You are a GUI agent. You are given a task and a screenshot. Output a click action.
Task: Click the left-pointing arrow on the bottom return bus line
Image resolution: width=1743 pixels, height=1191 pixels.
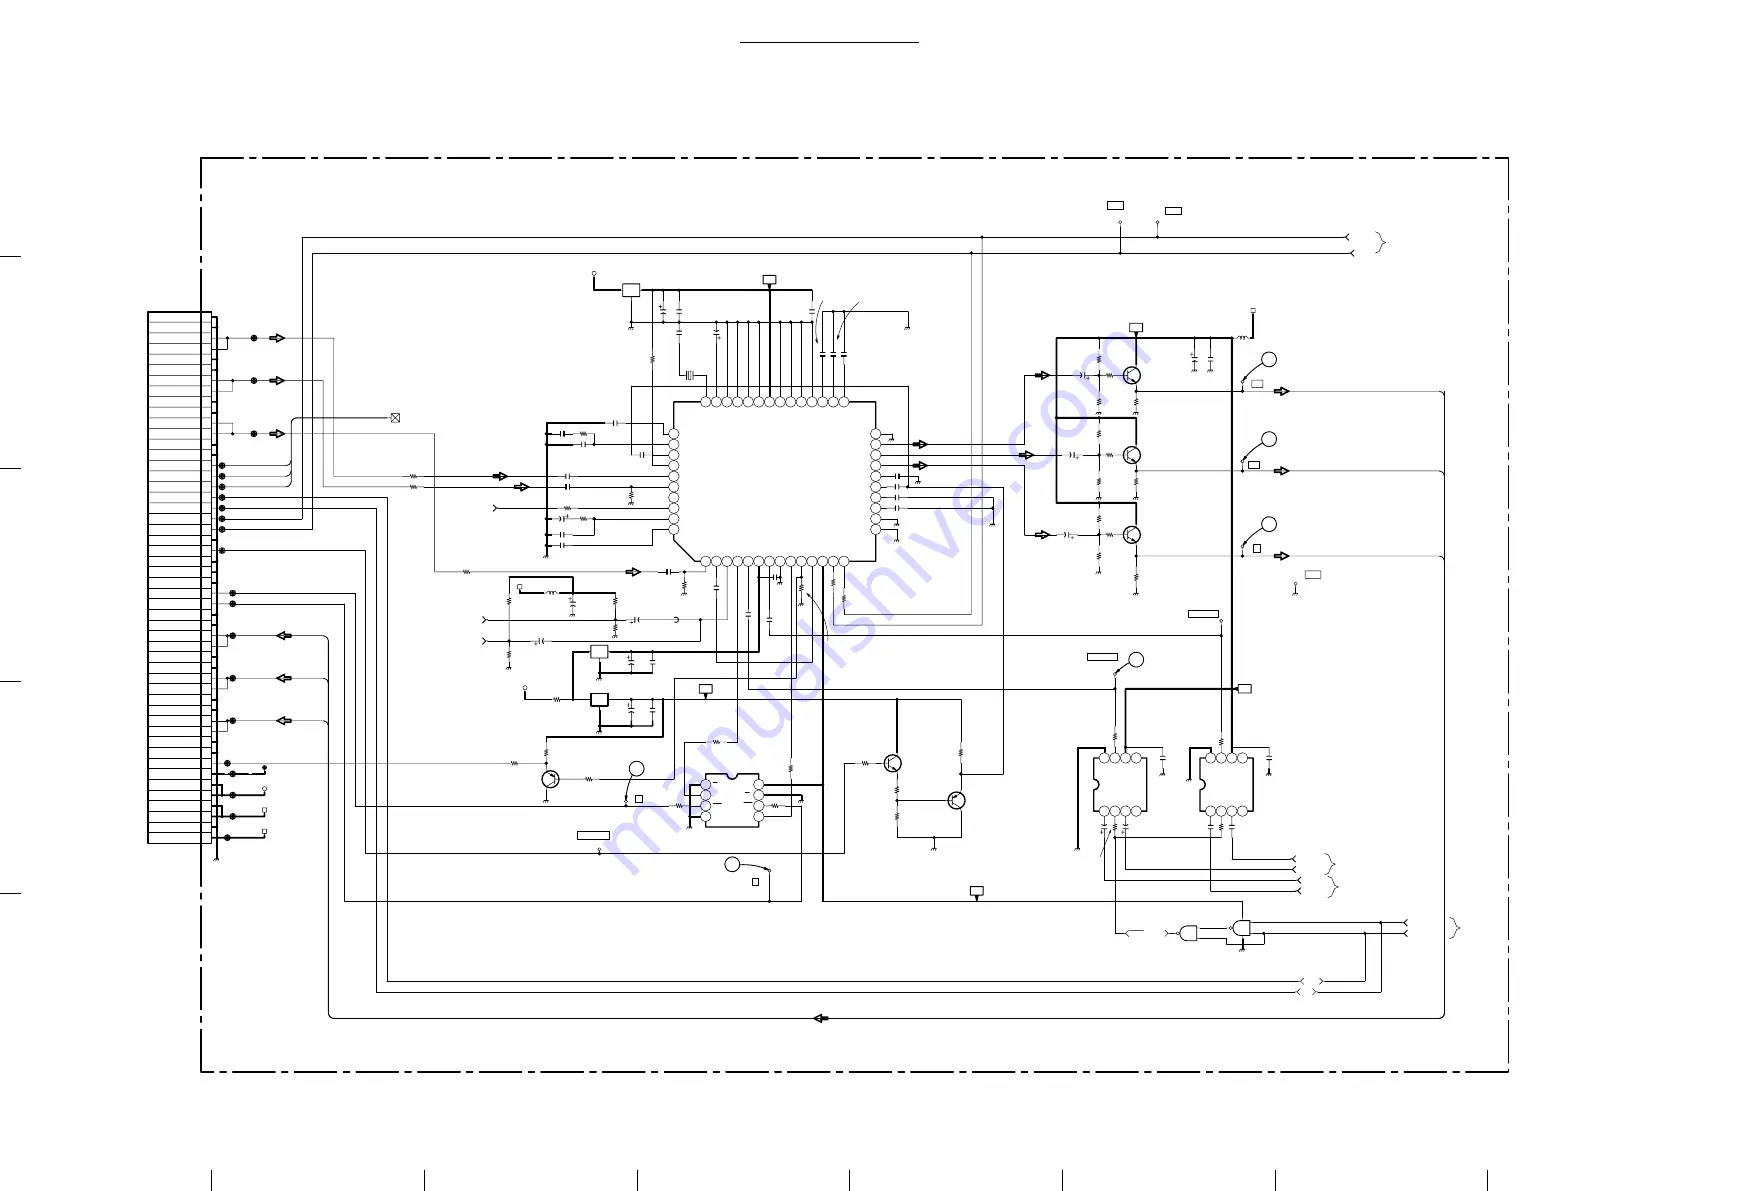821,1018
